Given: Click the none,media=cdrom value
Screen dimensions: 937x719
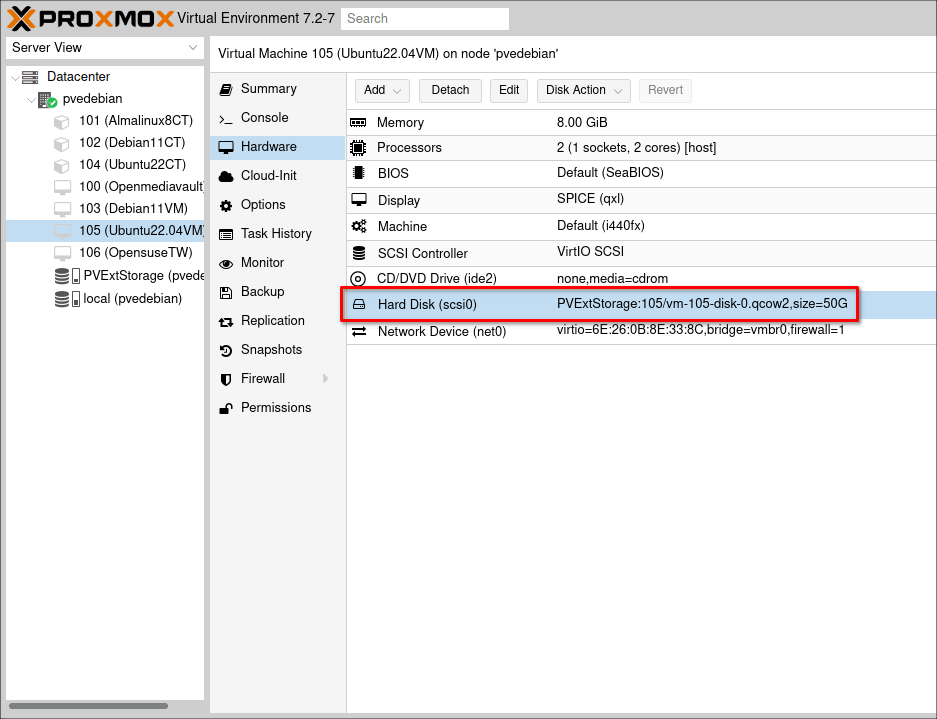Looking at the screenshot, I should [x=613, y=279].
